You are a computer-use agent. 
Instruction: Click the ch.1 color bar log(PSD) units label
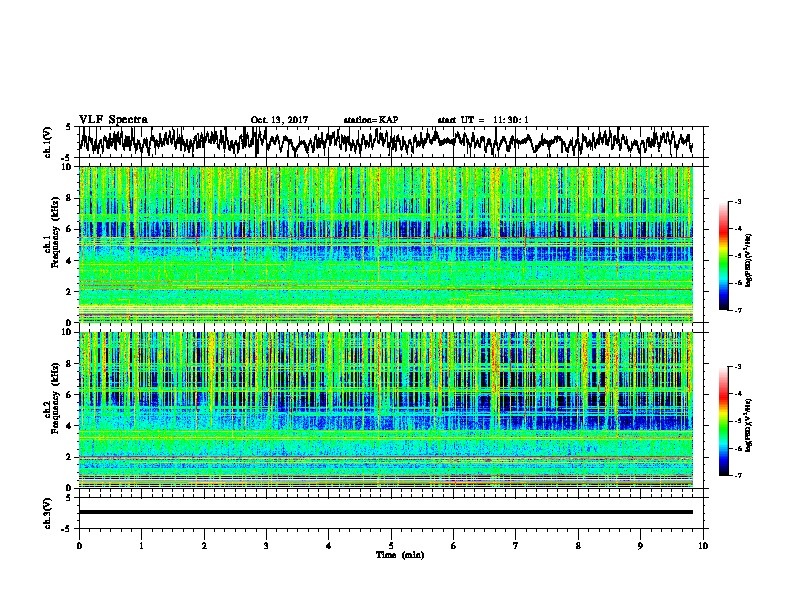[x=749, y=260]
